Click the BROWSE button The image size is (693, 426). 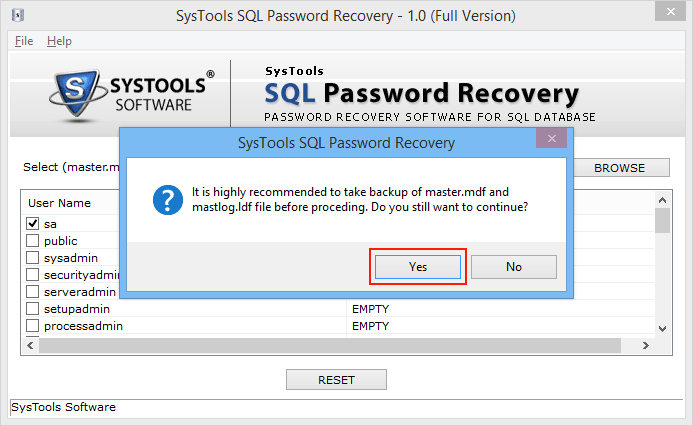619,168
